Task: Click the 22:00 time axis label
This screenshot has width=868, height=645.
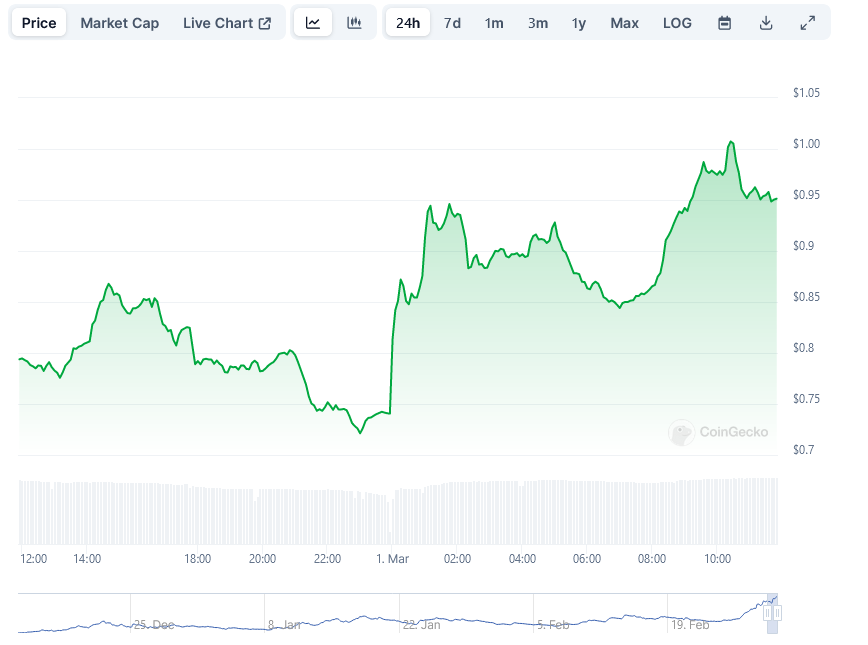Action: click(327, 559)
